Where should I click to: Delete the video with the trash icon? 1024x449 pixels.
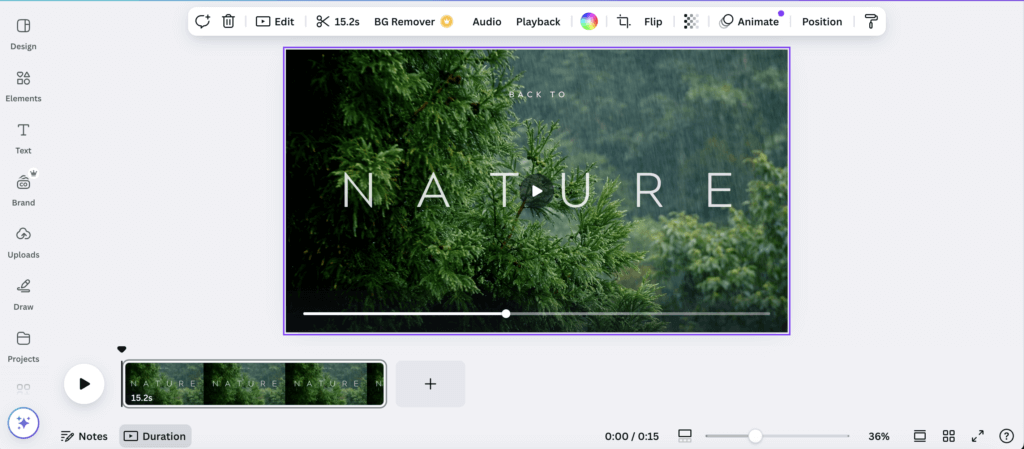[228, 22]
